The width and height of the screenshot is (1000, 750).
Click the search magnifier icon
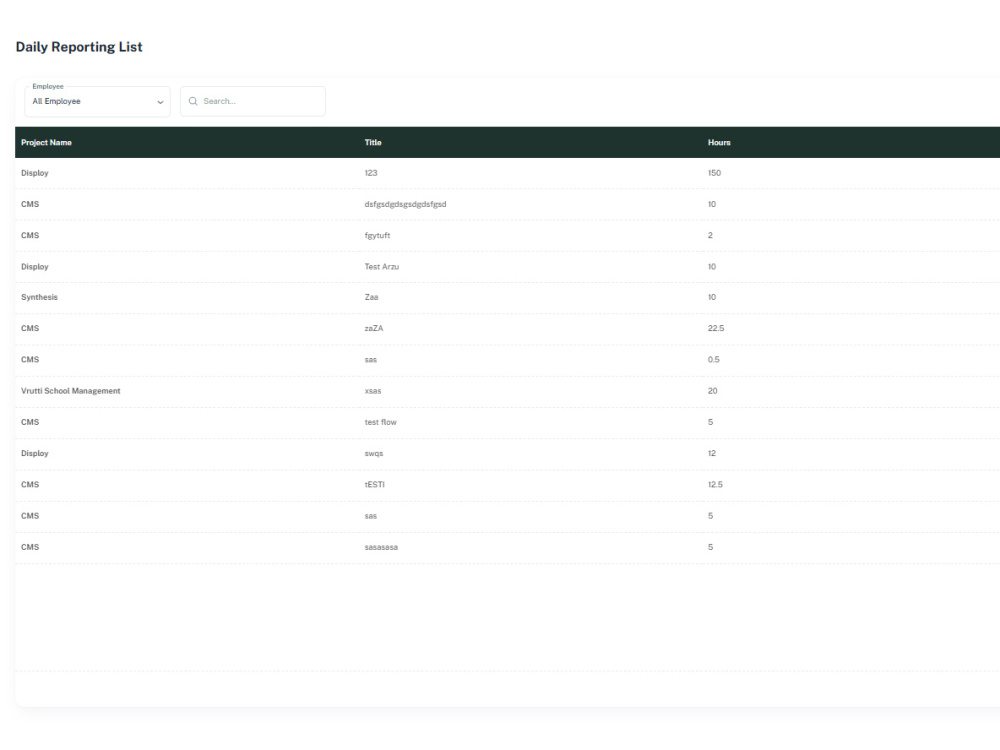[193, 101]
